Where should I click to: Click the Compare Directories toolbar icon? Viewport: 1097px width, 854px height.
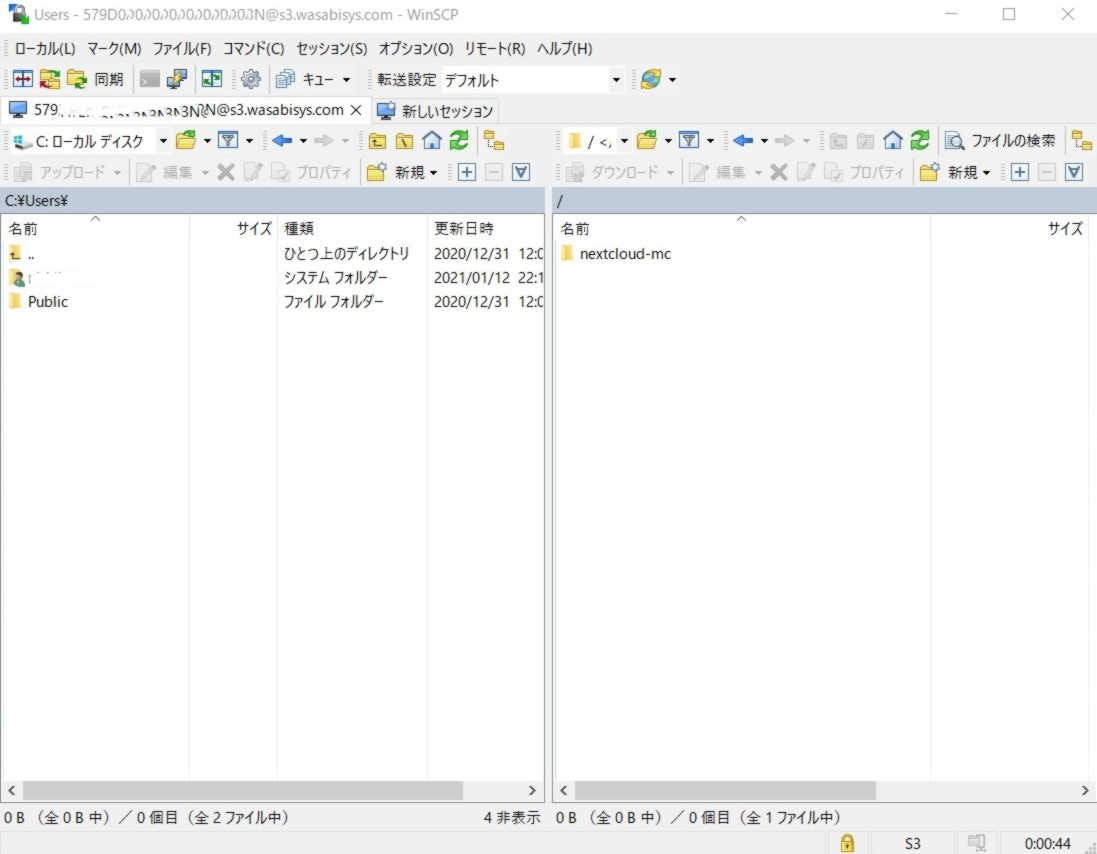coord(23,79)
